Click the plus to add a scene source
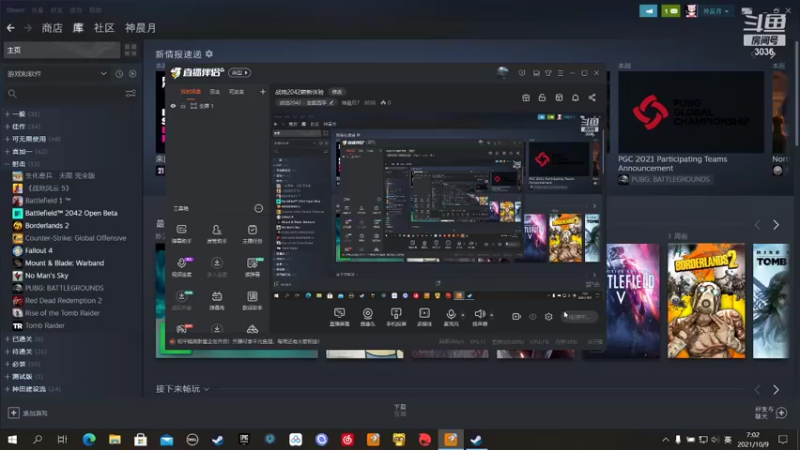Screen dimensions: 800x450 pos(263,92)
